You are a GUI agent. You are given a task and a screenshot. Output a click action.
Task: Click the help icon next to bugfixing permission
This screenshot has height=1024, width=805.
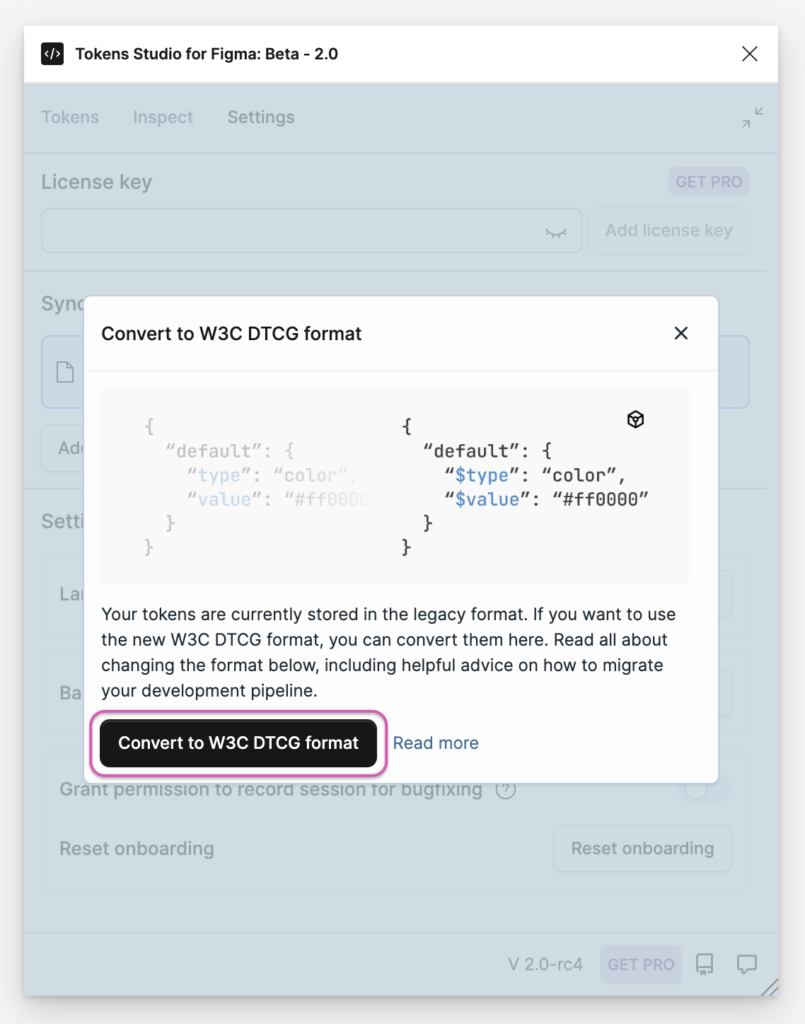point(505,790)
